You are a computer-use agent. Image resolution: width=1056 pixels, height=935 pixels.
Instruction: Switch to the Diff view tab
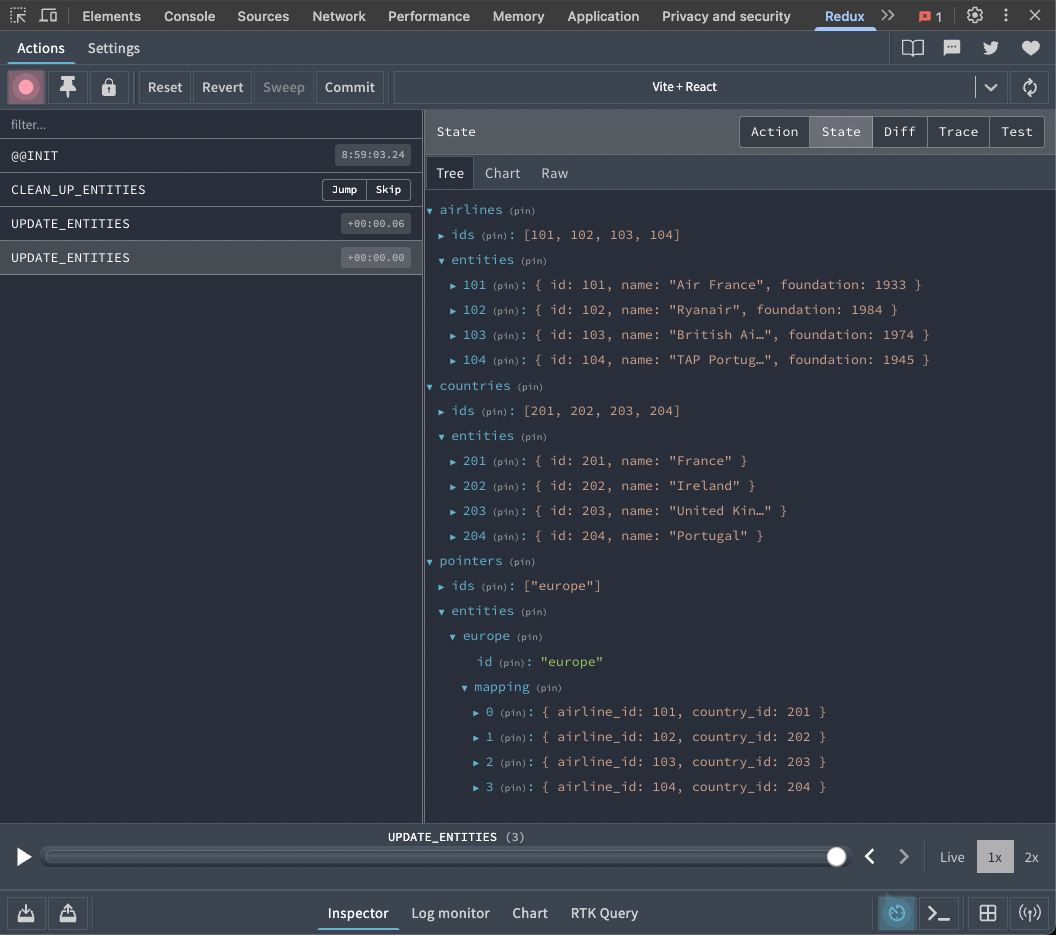tap(899, 131)
